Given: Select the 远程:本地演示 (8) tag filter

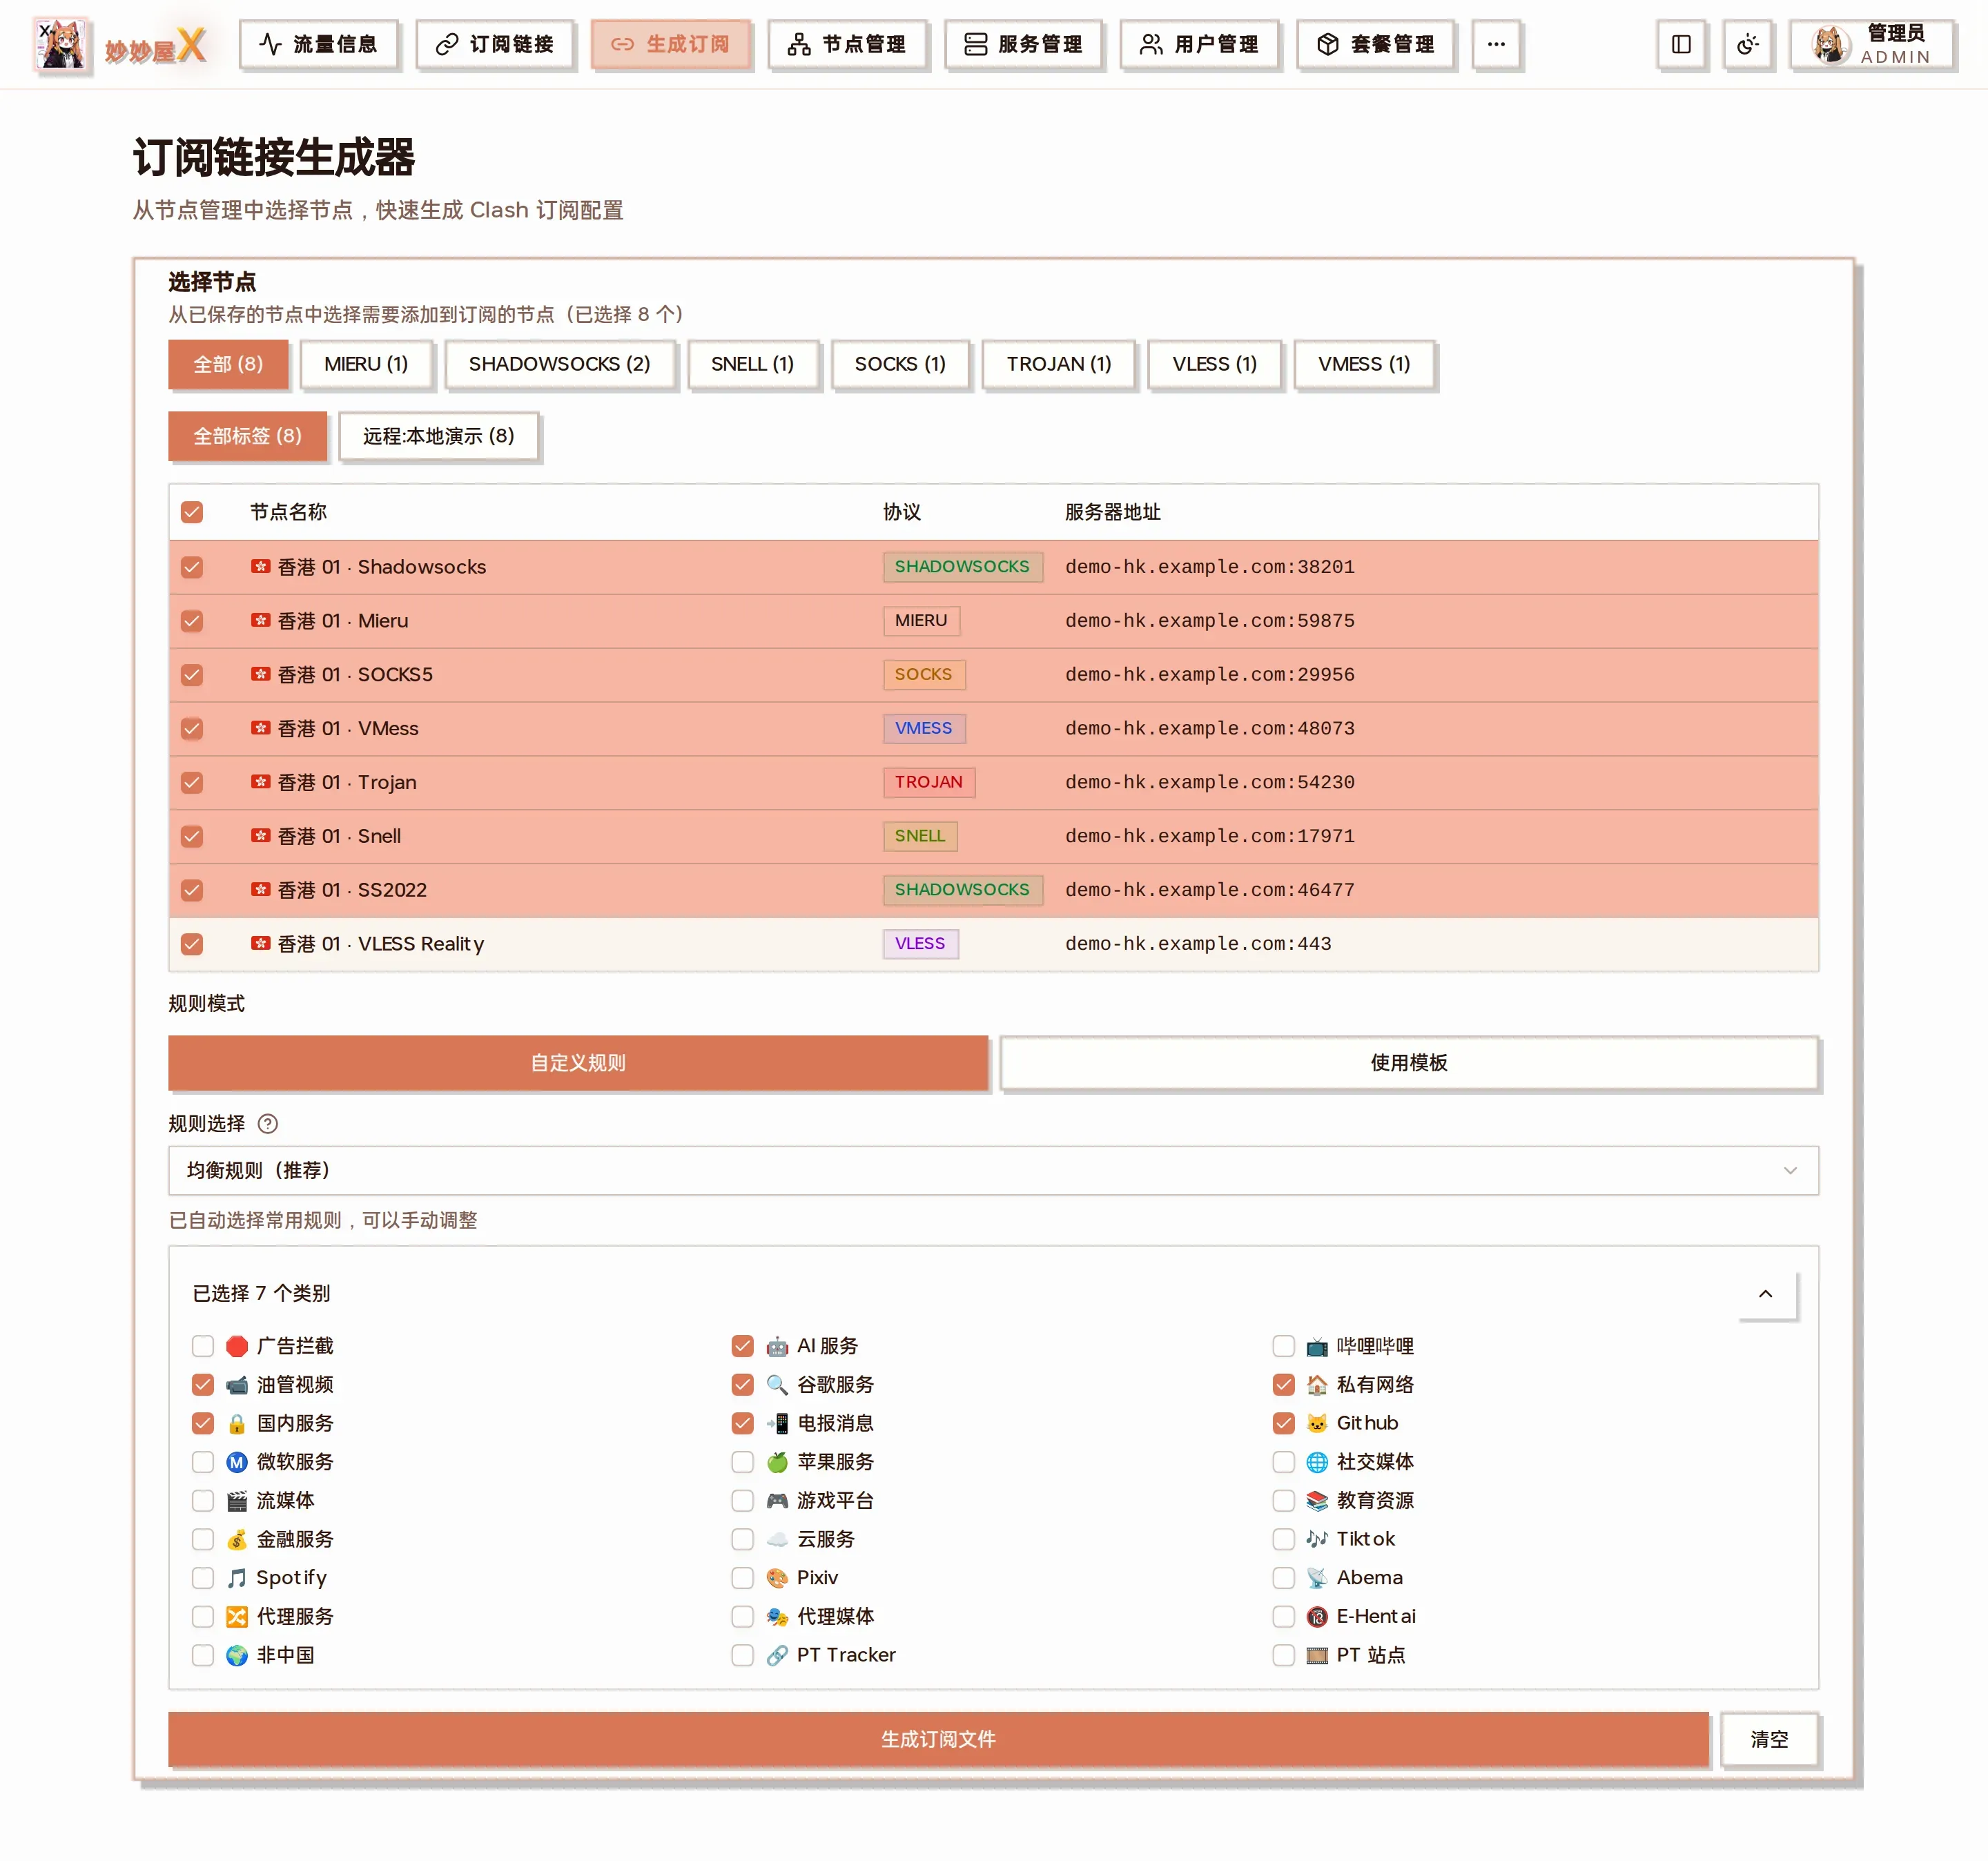Looking at the screenshot, I should [x=438, y=436].
